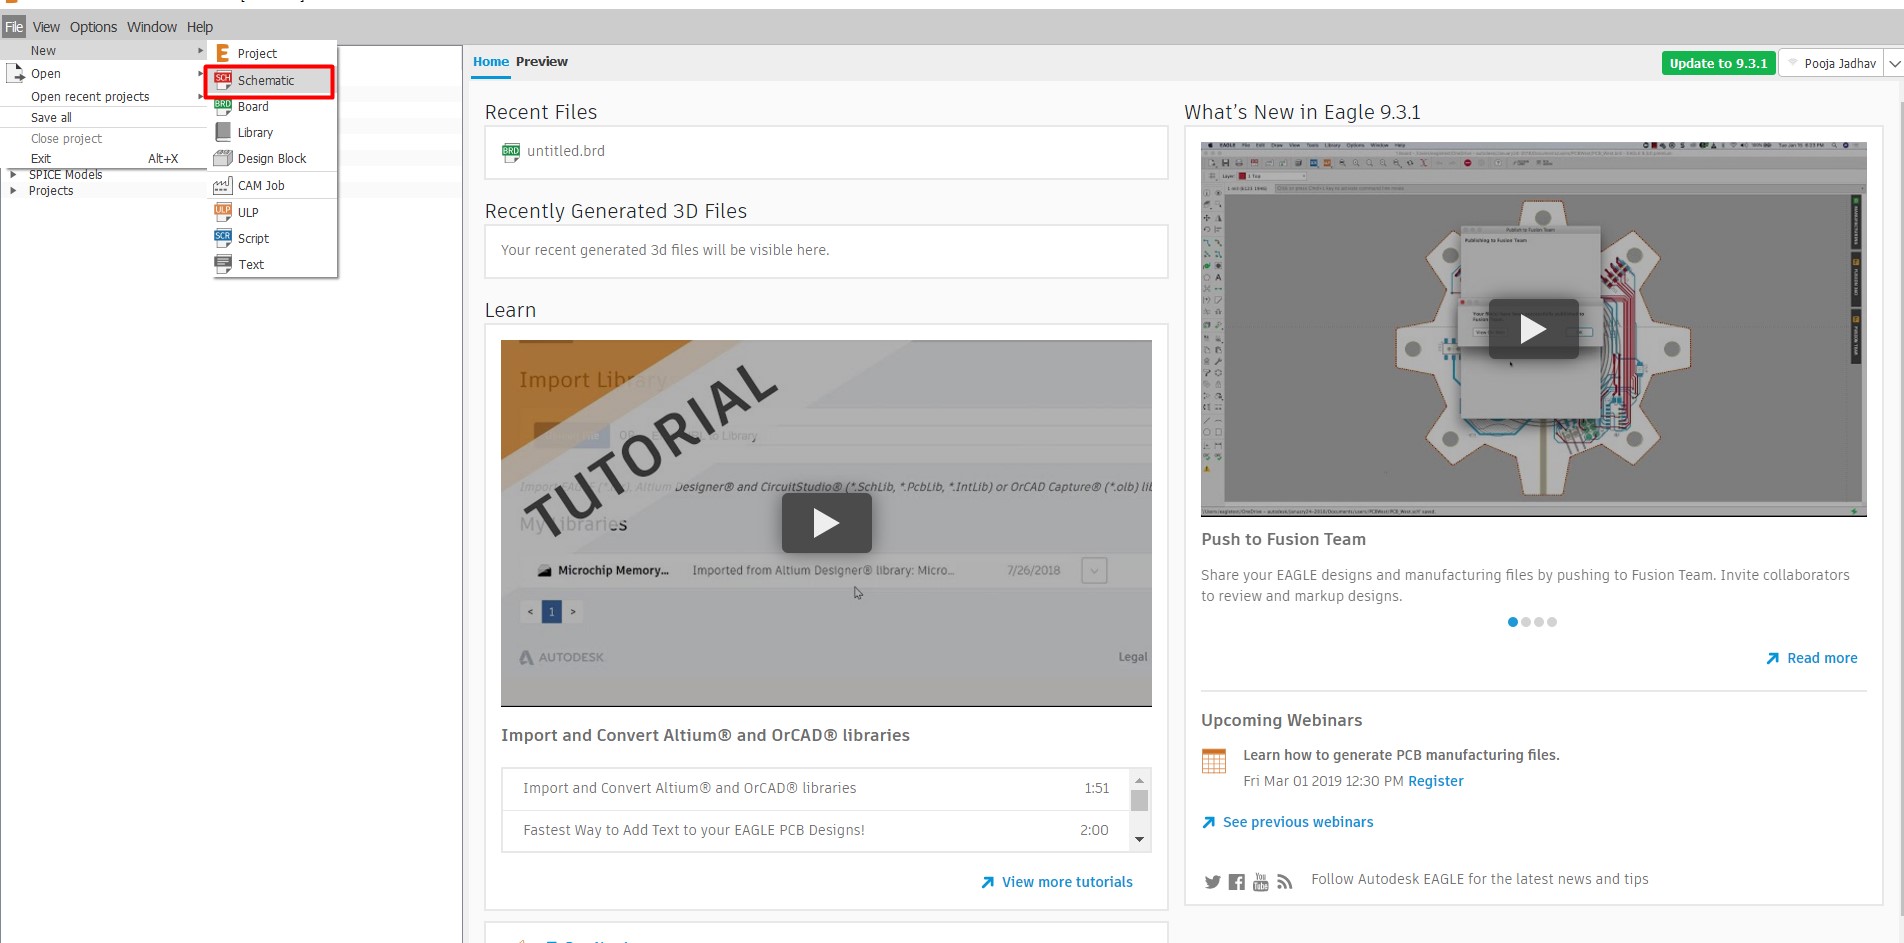Switch to the Home tab
Viewport: 1904px width, 943px height.
click(x=491, y=61)
